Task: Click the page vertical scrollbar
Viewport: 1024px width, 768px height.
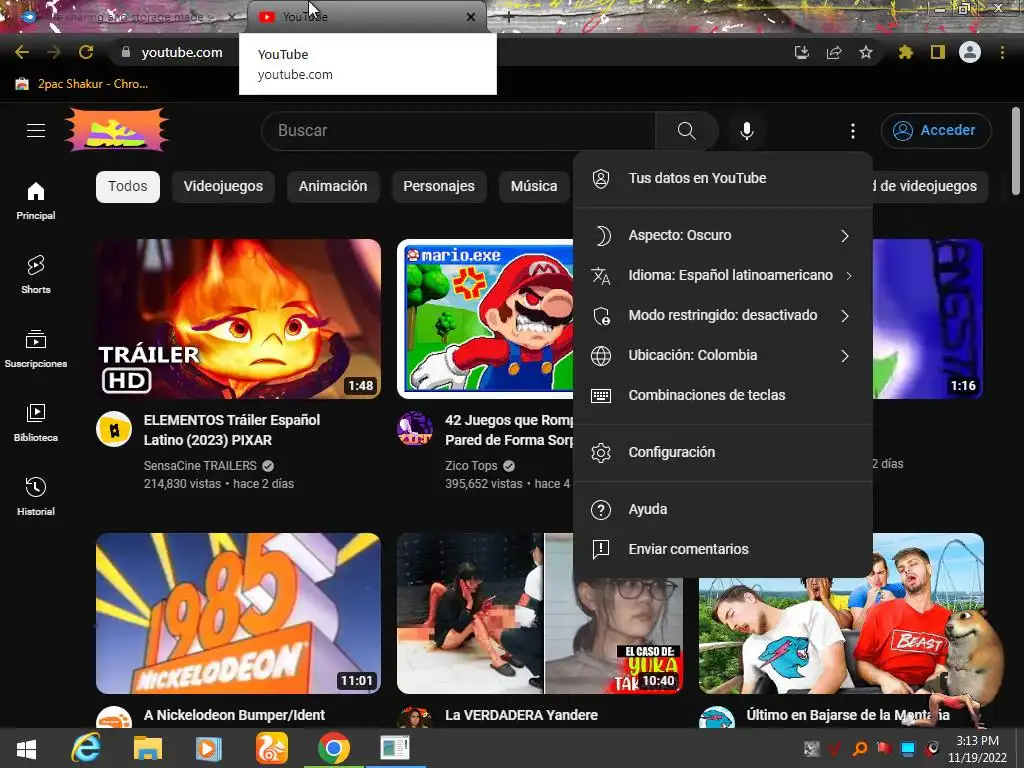Action: point(1016,152)
